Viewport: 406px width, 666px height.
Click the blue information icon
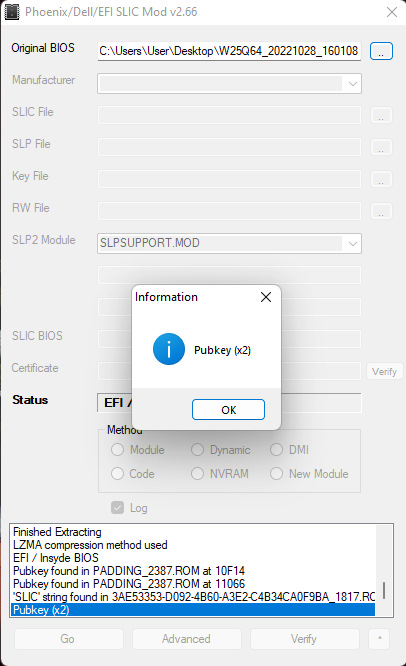(x=169, y=349)
